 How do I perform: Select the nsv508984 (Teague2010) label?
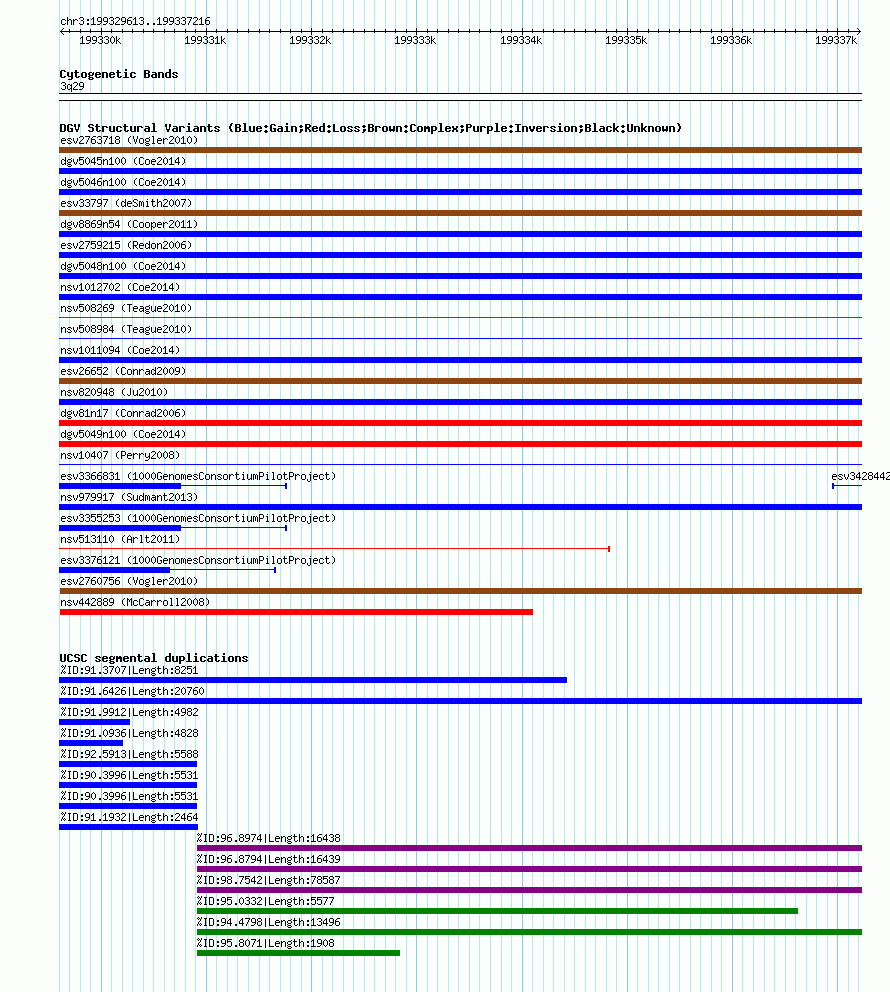click(x=126, y=329)
